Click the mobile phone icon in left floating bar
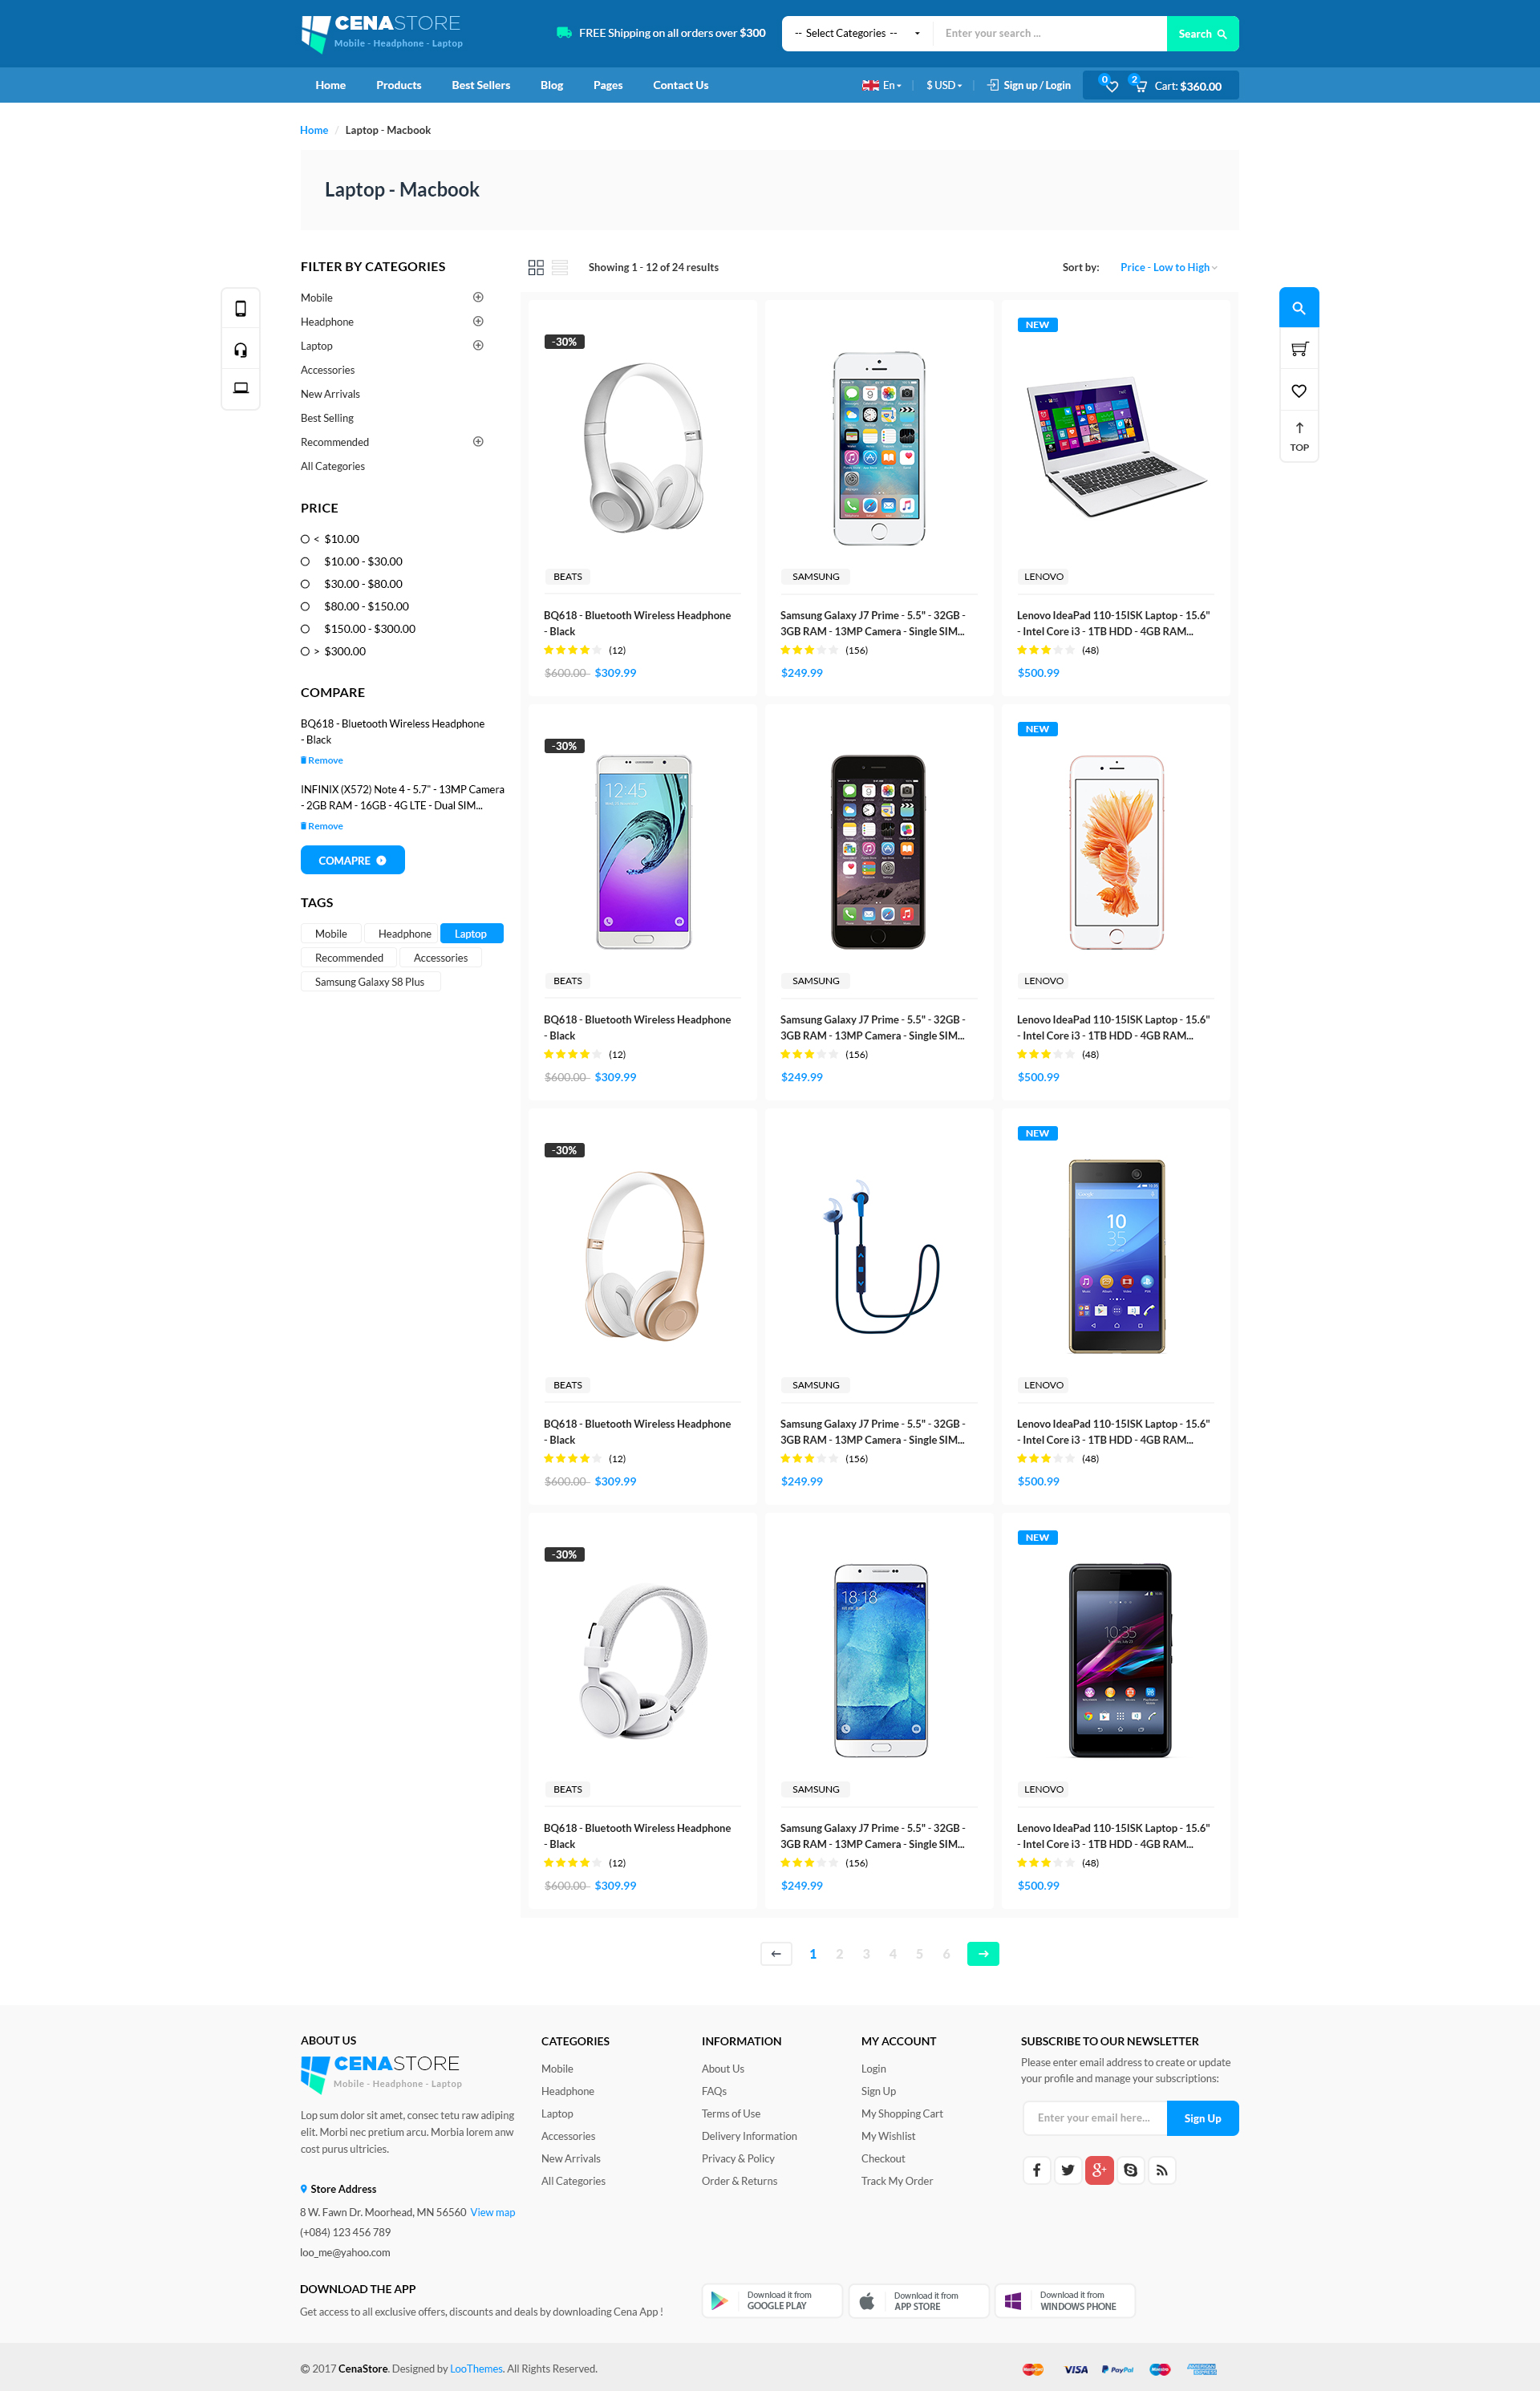Viewport: 1540px width, 2391px height. coord(241,309)
